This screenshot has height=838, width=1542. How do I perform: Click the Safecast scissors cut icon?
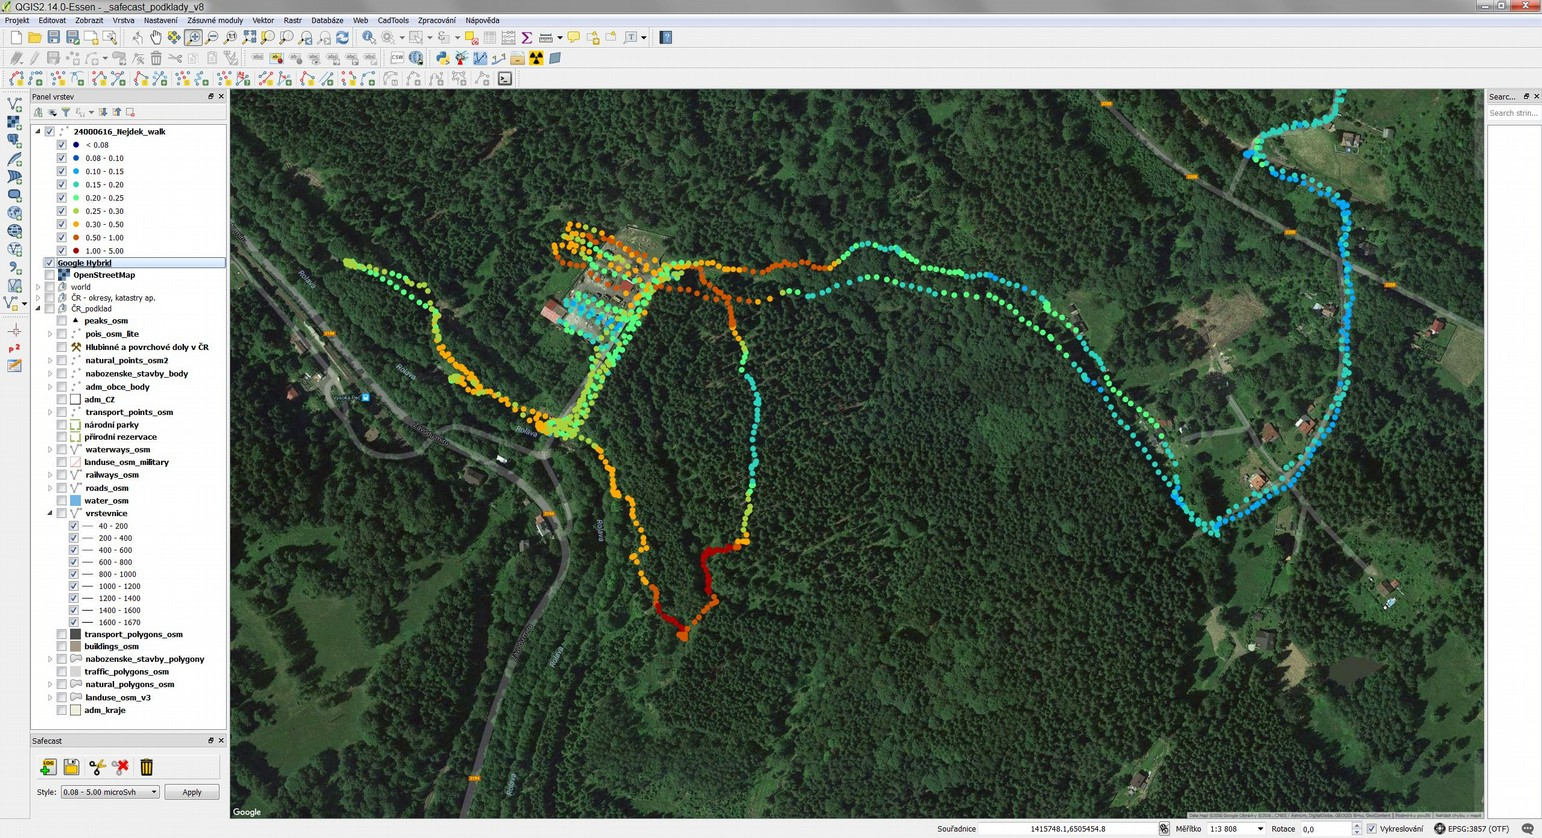96,767
